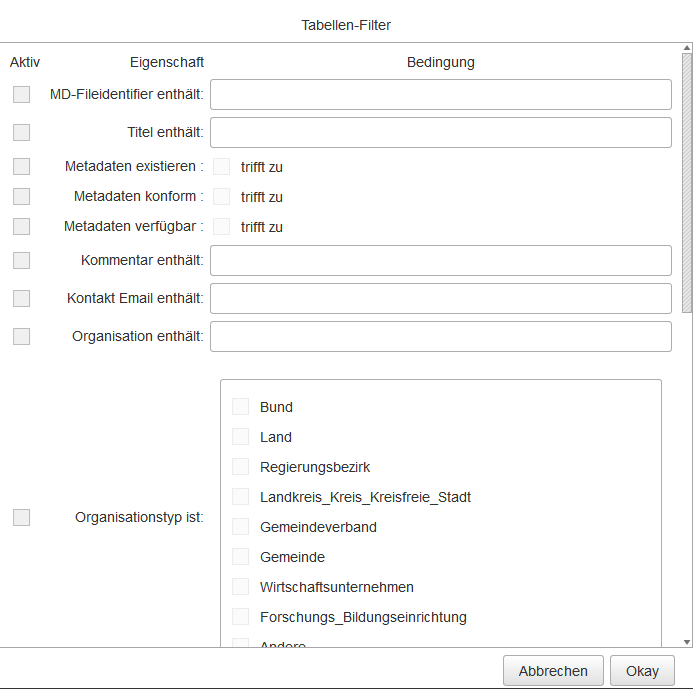693x689 pixels.
Task: Focus the Titel enthält input field
Action: [440, 133]
